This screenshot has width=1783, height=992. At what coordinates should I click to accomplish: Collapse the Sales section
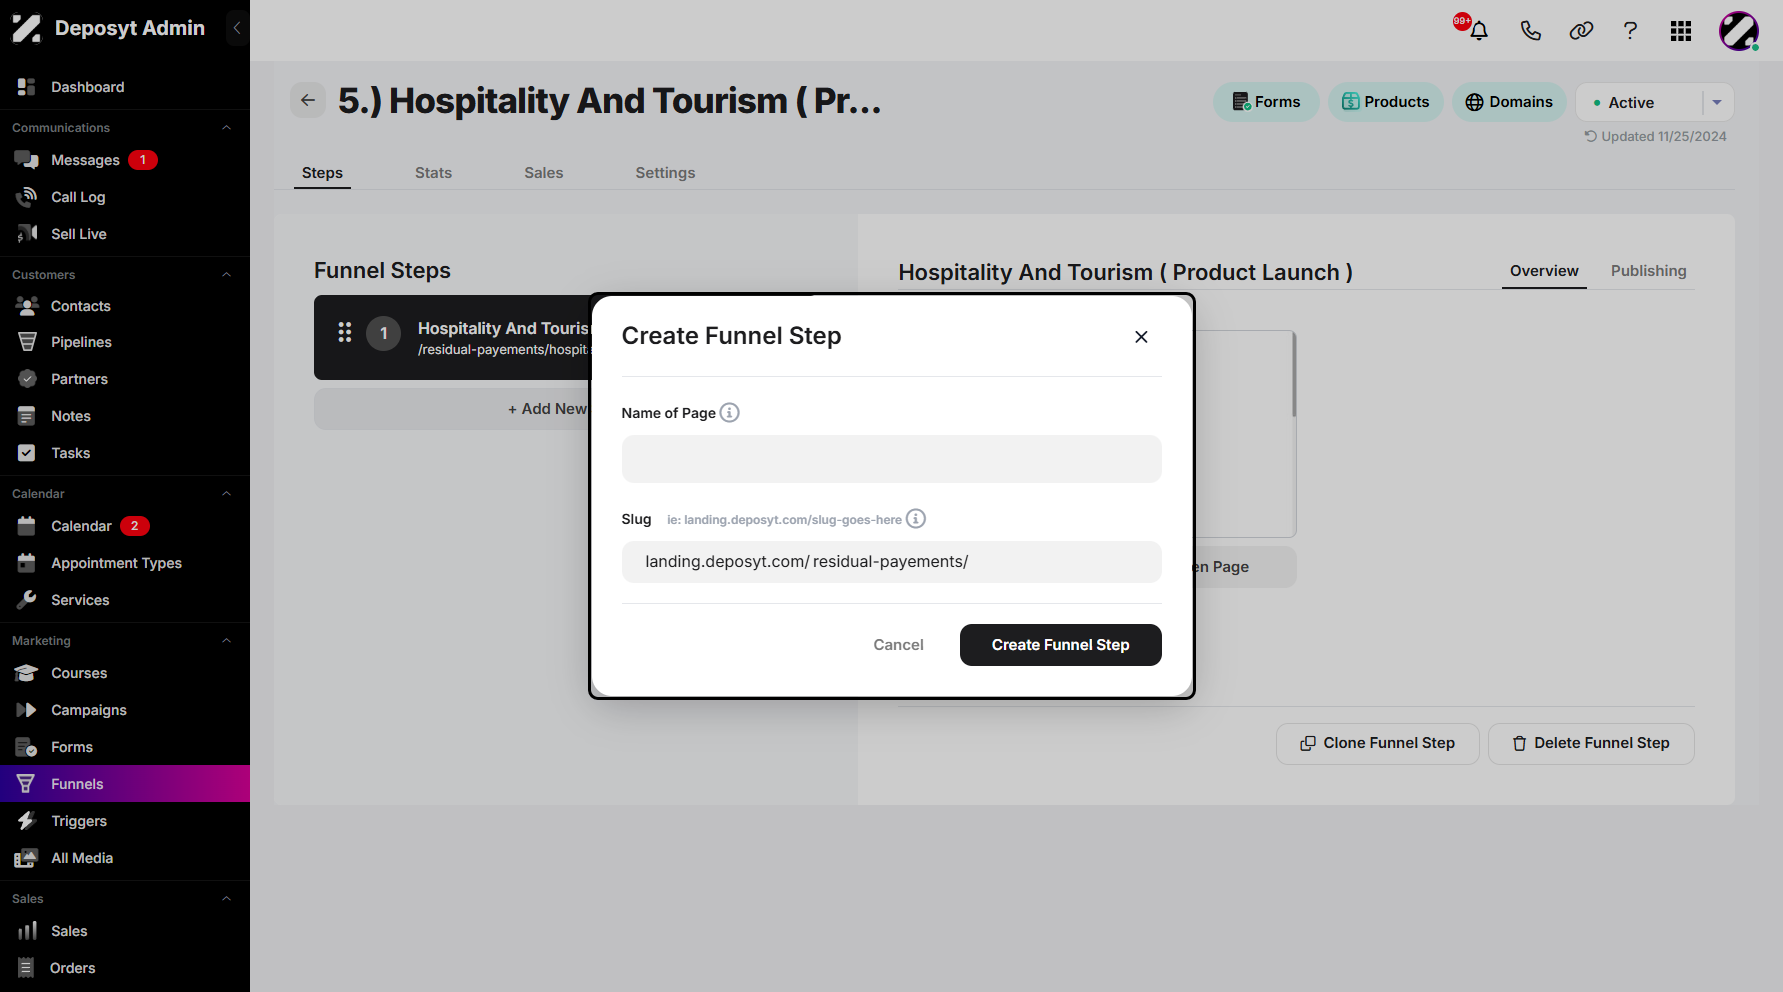(x=227, y=899)
